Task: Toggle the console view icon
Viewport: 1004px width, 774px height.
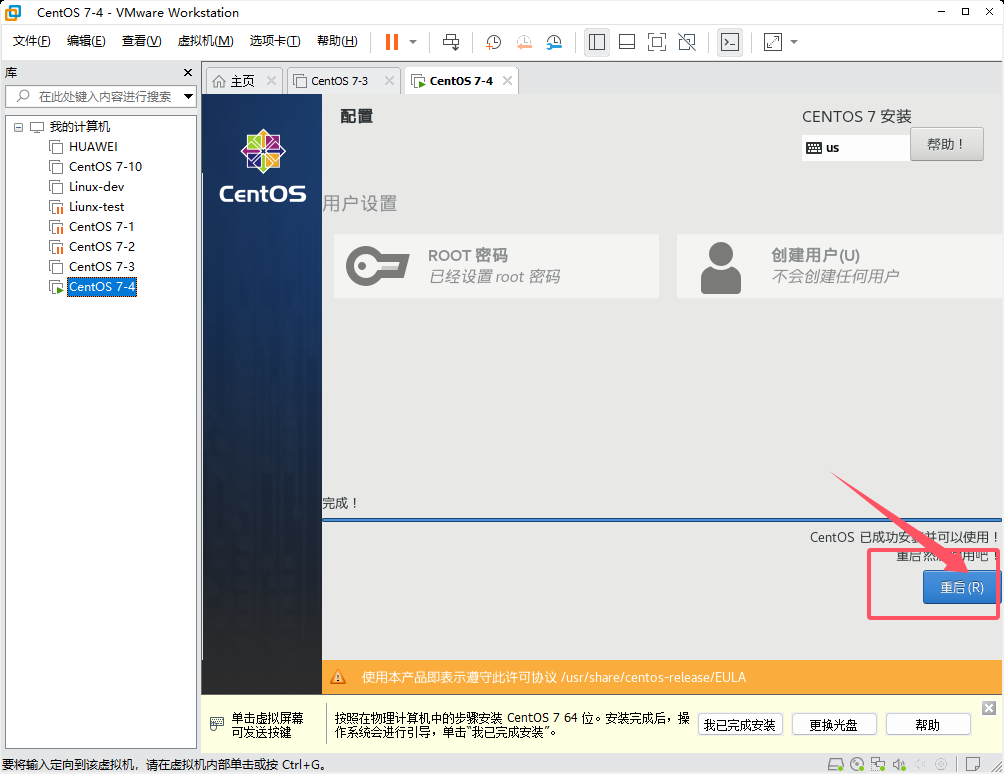Action: (730, 42)
